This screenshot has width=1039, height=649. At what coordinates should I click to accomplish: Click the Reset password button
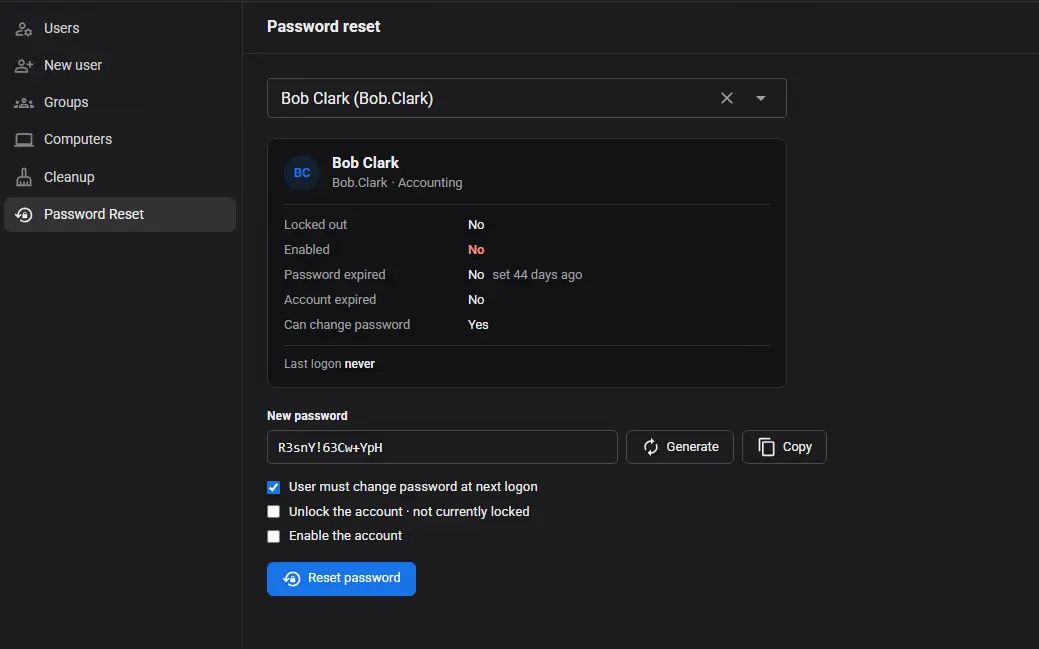pos(341,579)
